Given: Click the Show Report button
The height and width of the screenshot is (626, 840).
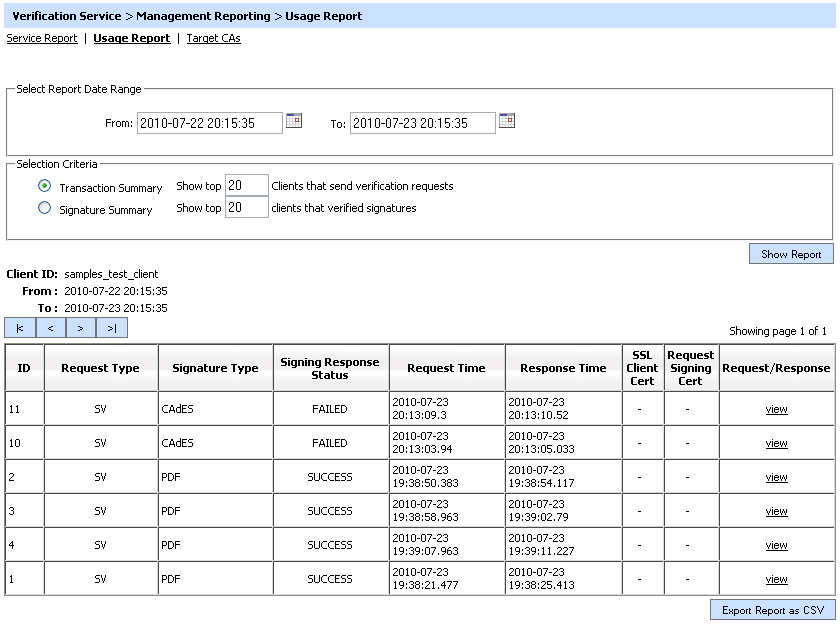Looking at the screenshot, I should (791, 254).
